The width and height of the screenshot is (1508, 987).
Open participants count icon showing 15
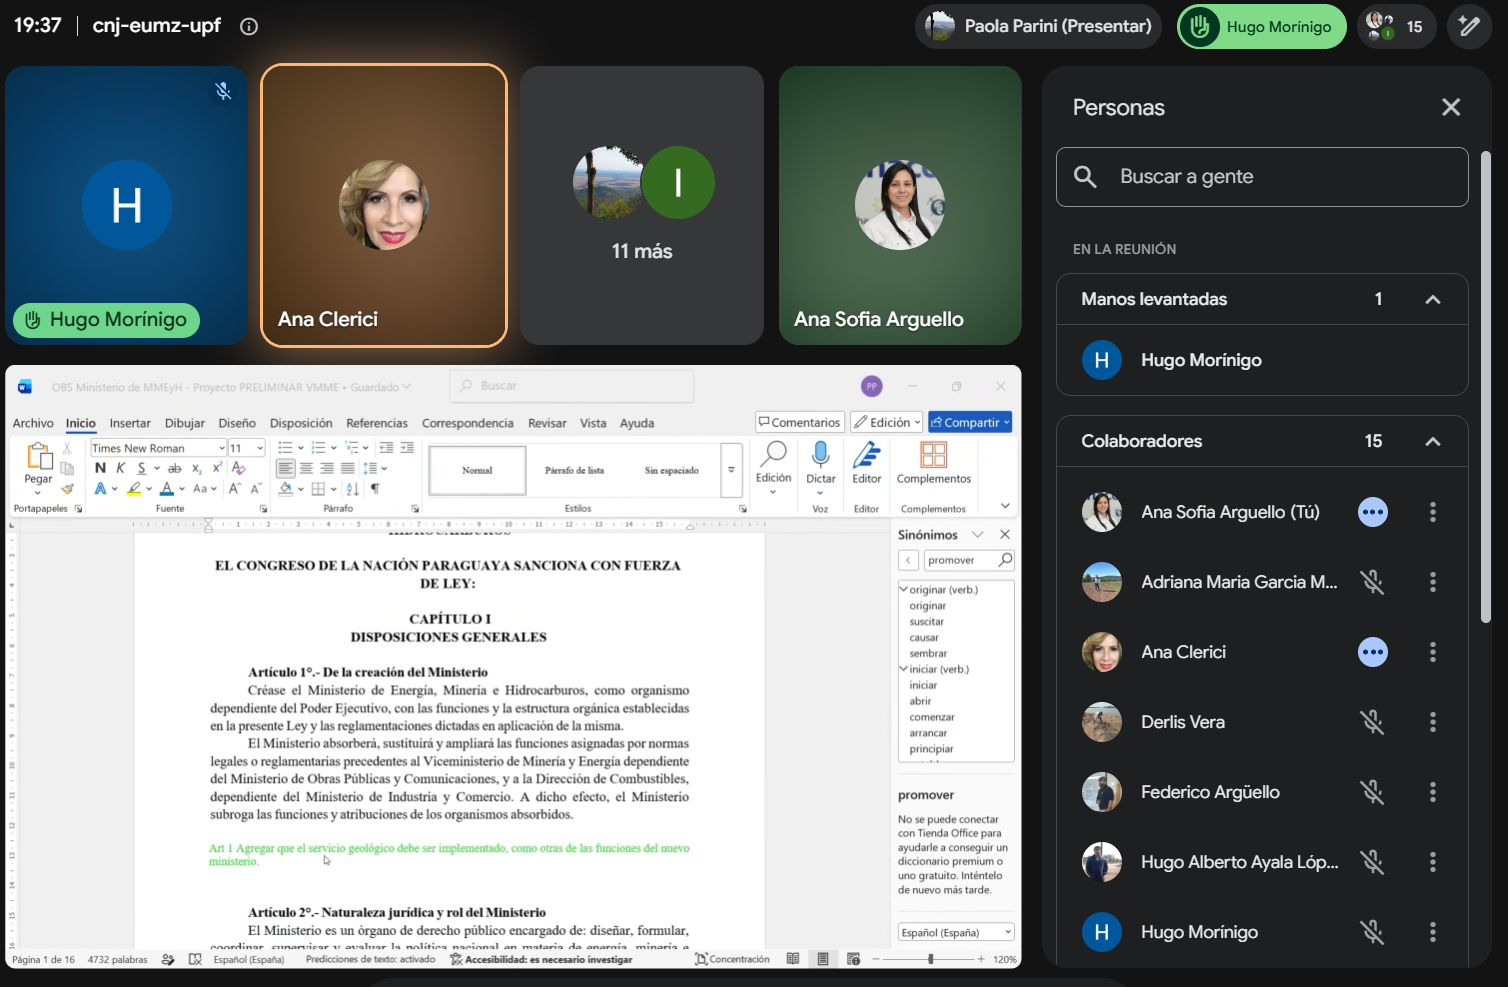click(x=1396, y=26)
